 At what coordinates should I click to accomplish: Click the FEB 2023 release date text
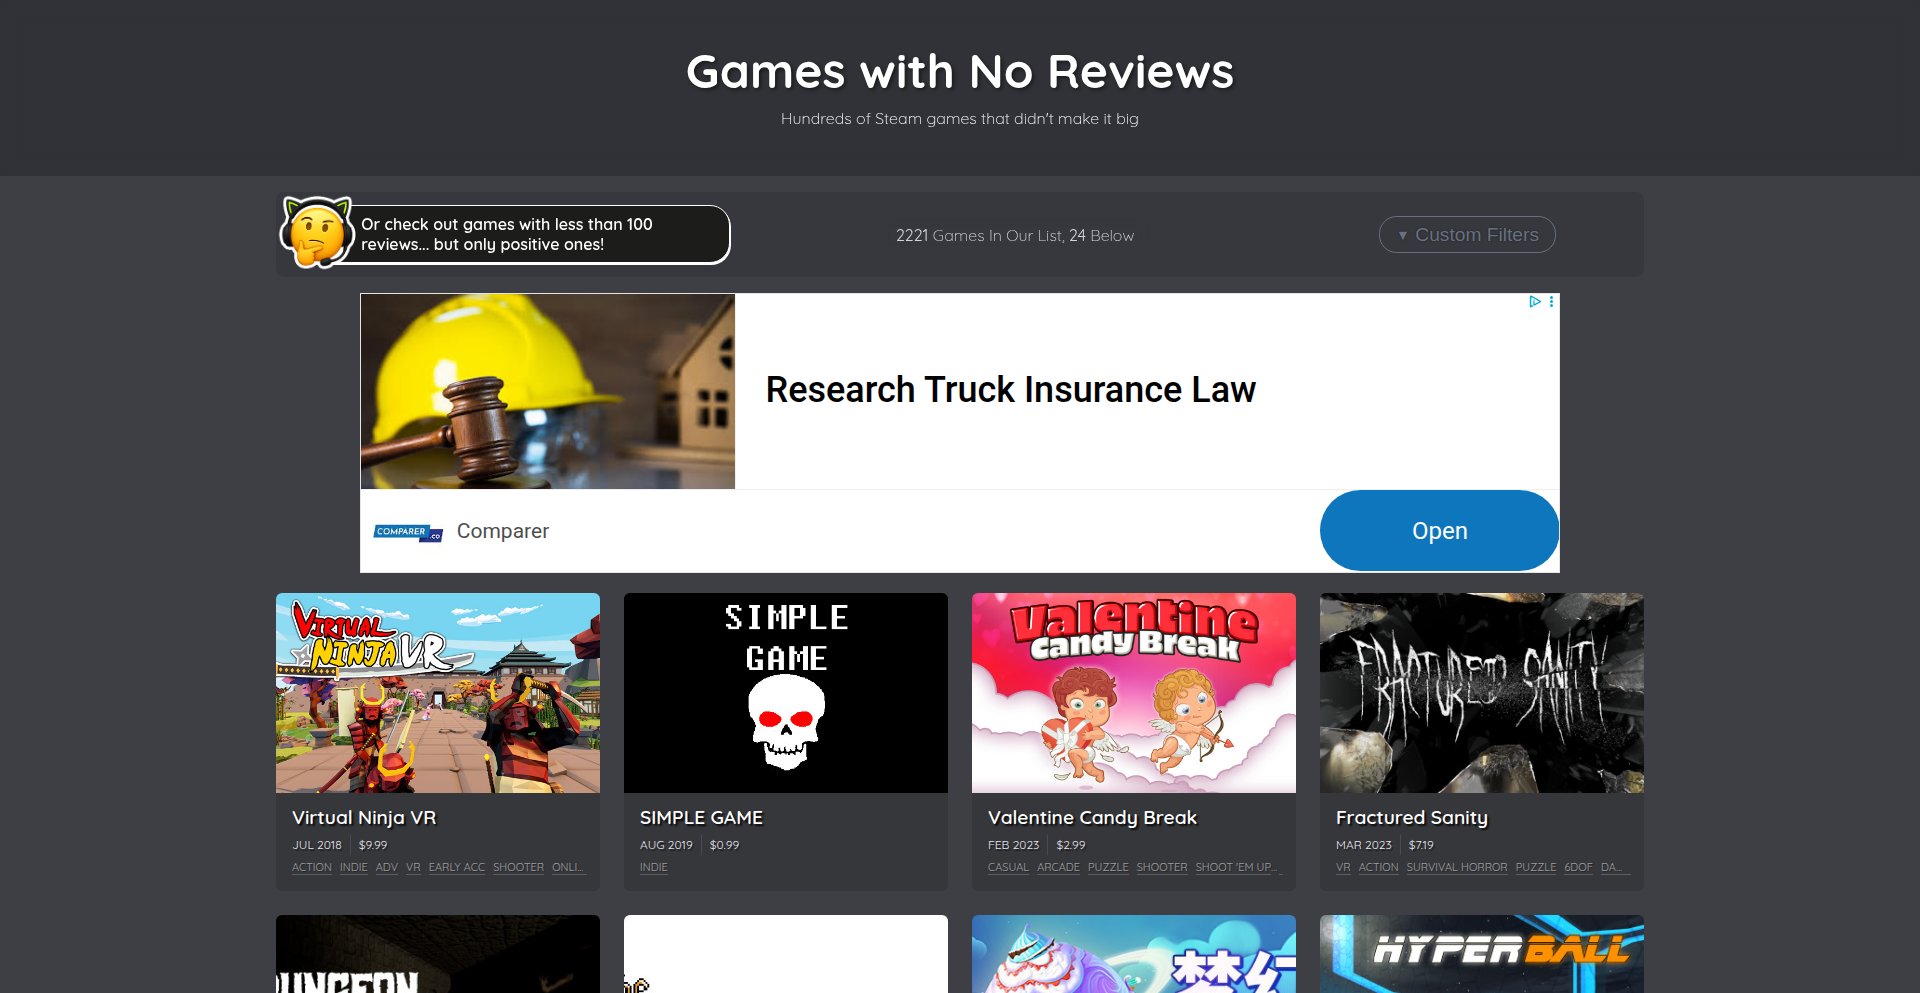(x=1014, y=845)
